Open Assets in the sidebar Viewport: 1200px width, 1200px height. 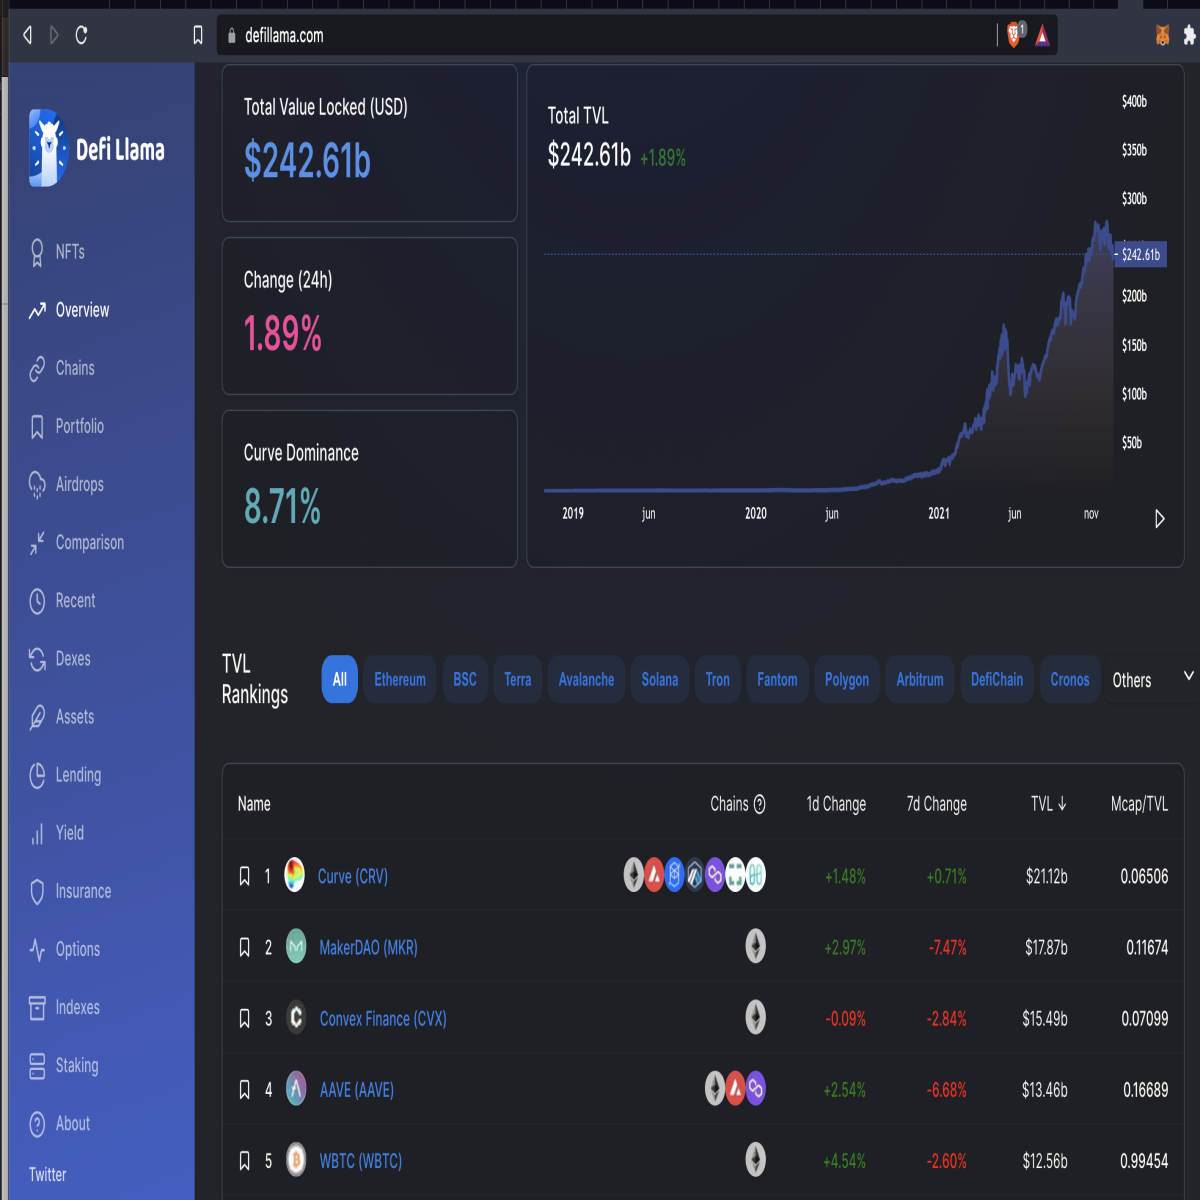[62, 716]
